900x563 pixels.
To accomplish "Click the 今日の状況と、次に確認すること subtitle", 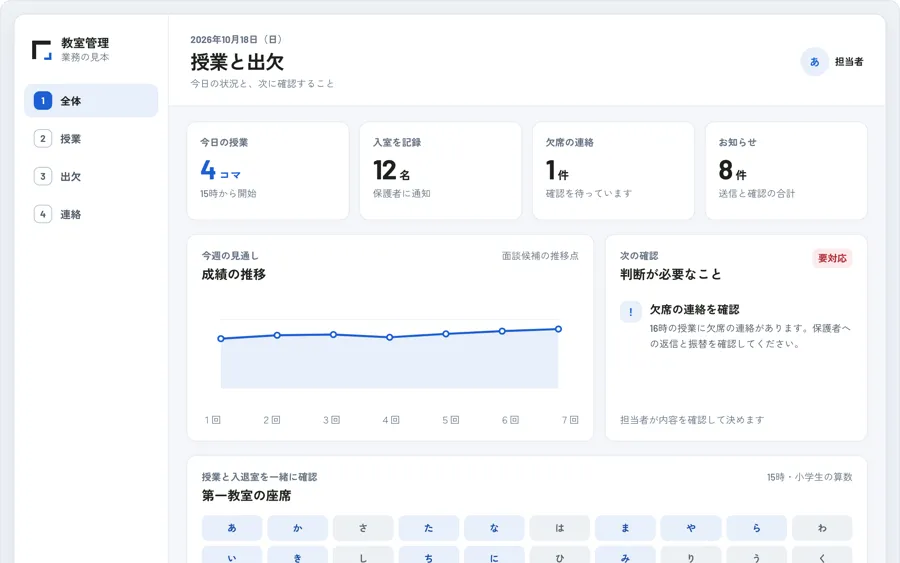I will tap(262, 84).
